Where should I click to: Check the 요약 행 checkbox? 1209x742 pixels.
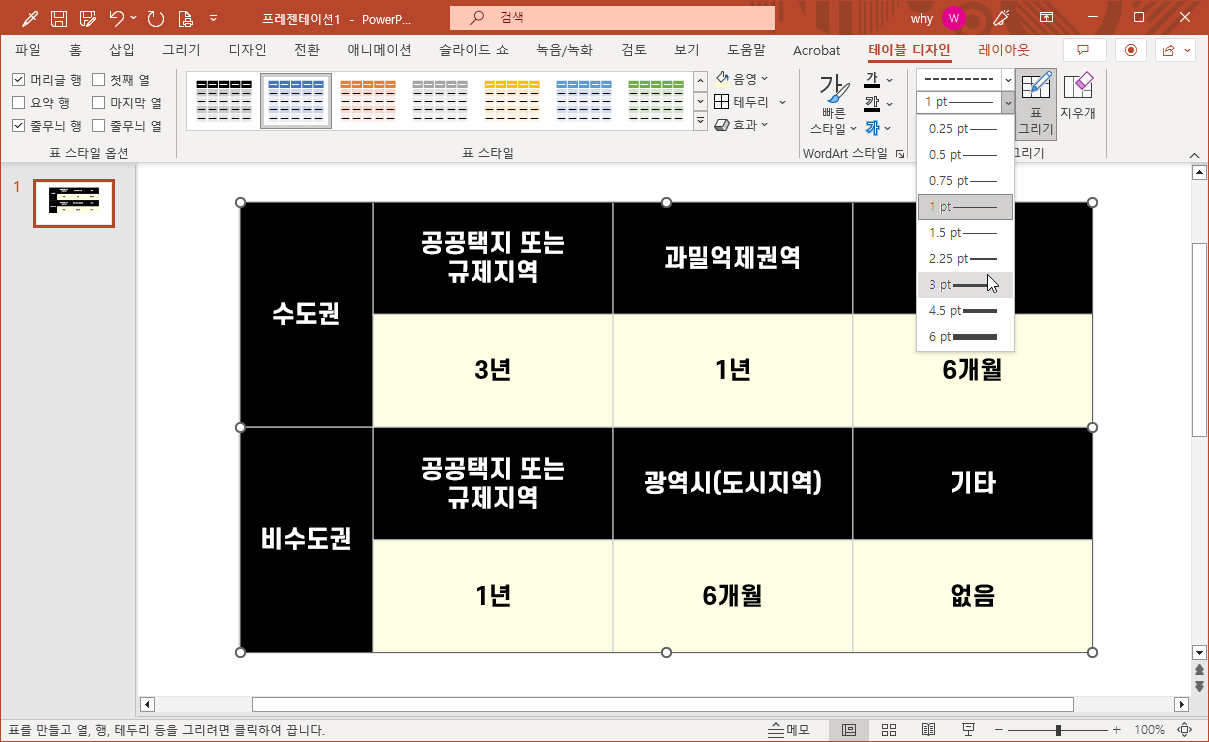pyautogui.click(x=19, y=102)
